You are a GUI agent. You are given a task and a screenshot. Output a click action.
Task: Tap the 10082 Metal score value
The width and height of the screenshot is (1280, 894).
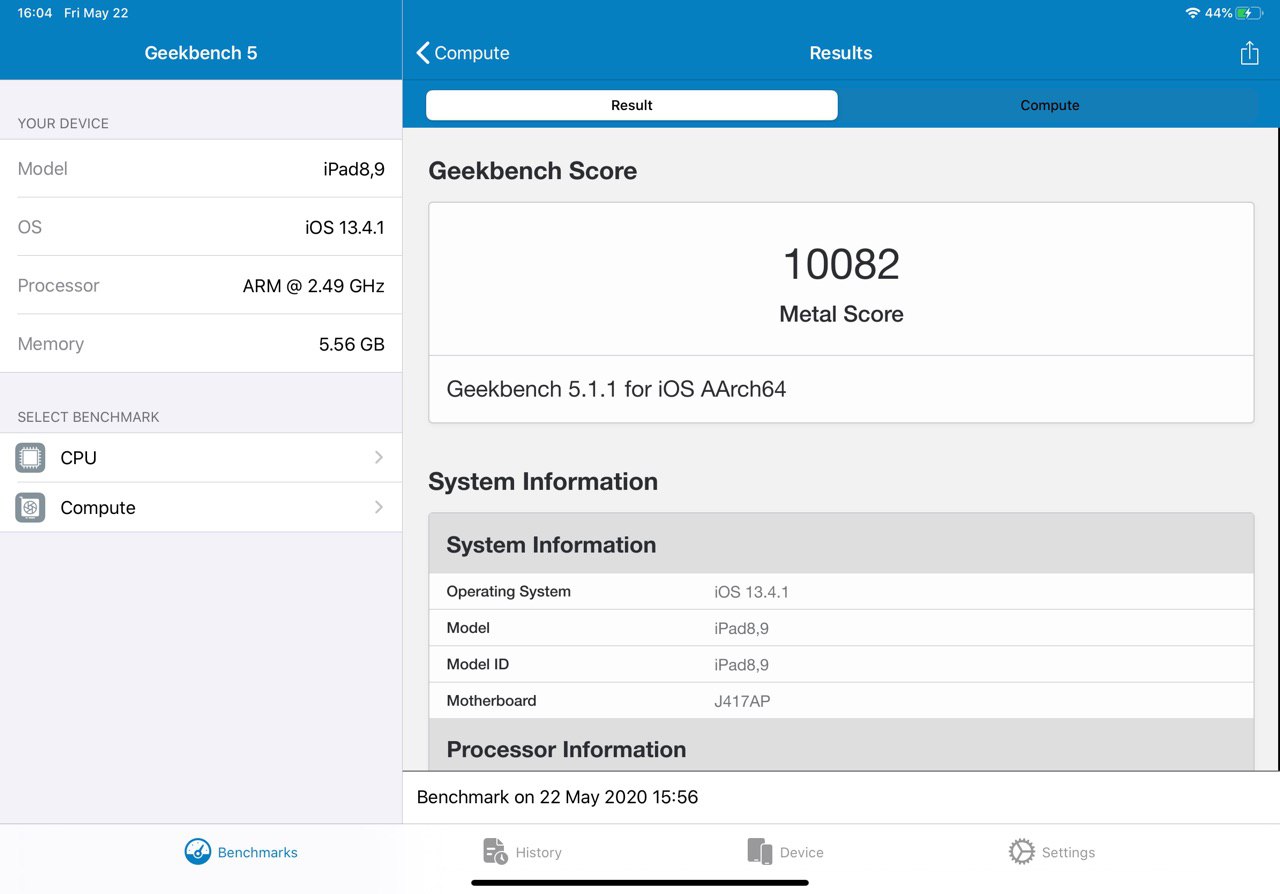pyautogui.click(x=841, y=265)
